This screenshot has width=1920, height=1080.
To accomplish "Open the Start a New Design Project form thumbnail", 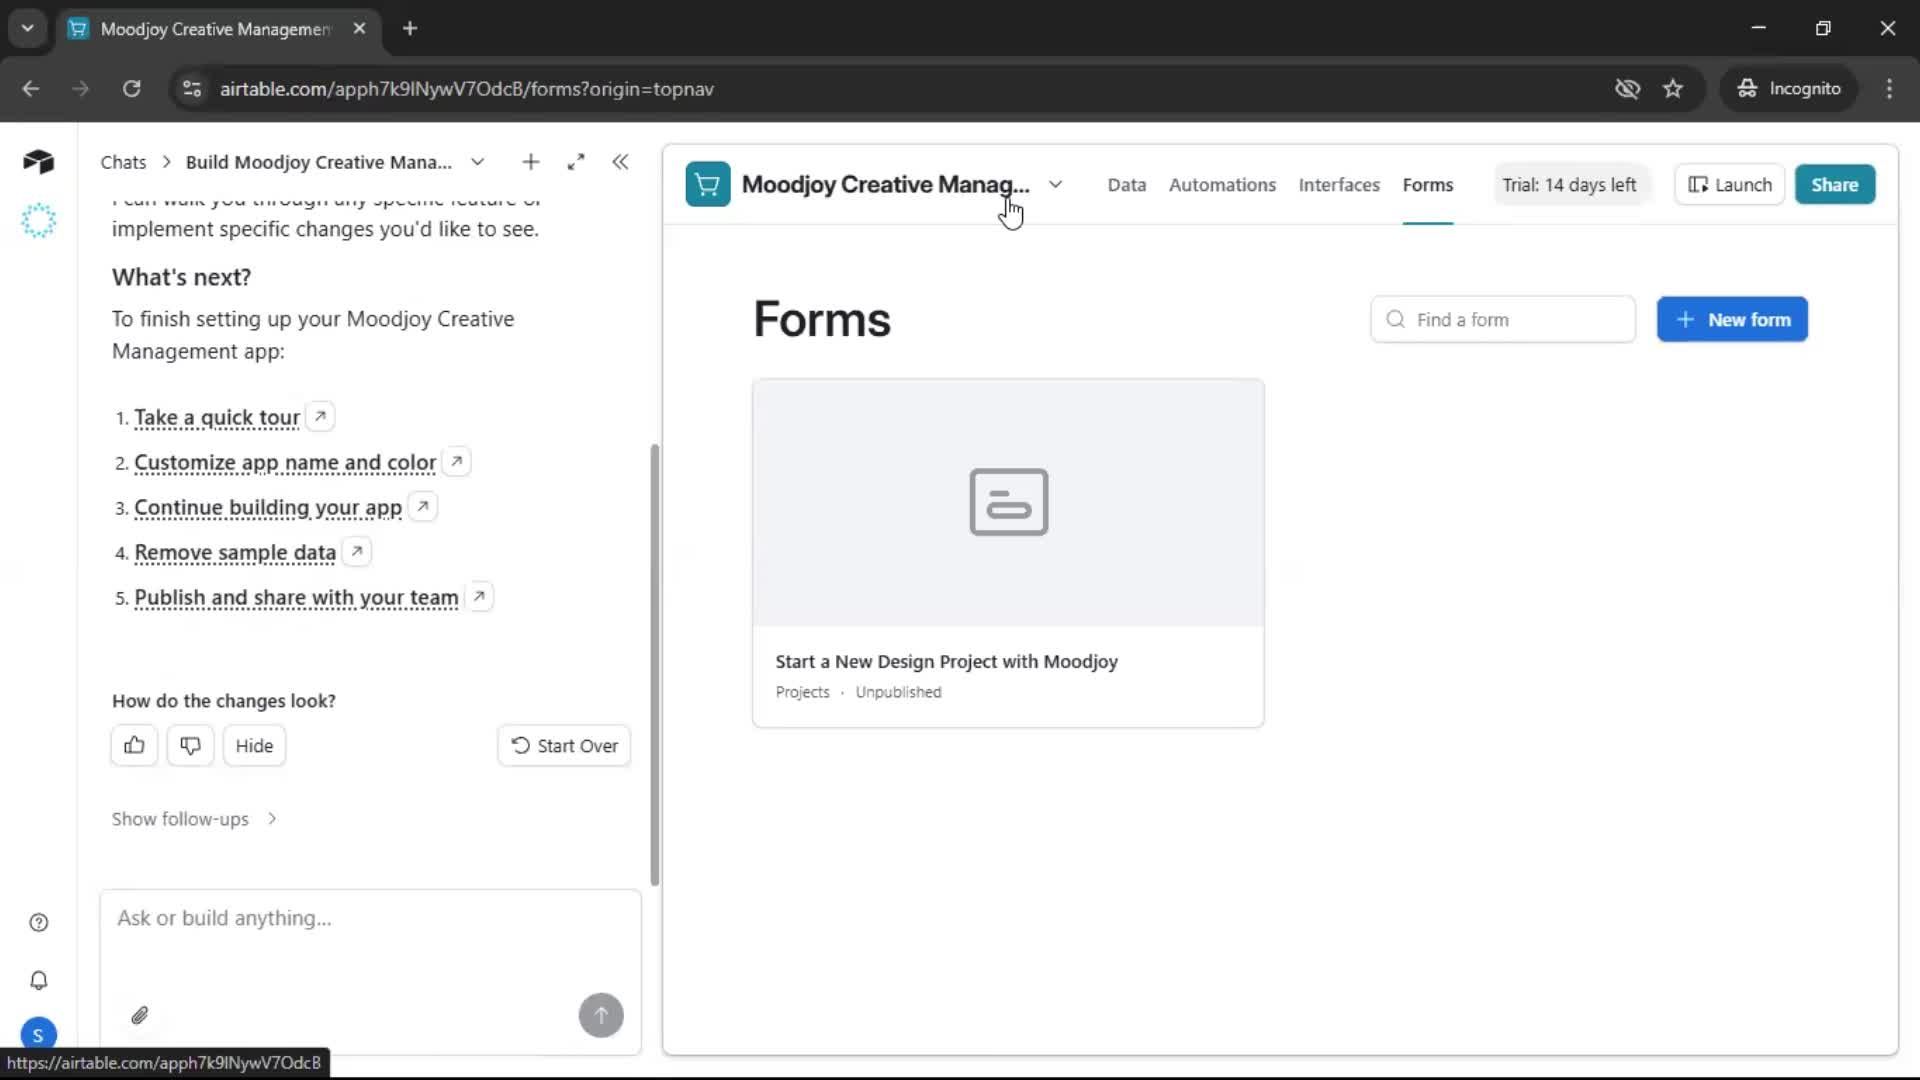I will [1007, 502].
